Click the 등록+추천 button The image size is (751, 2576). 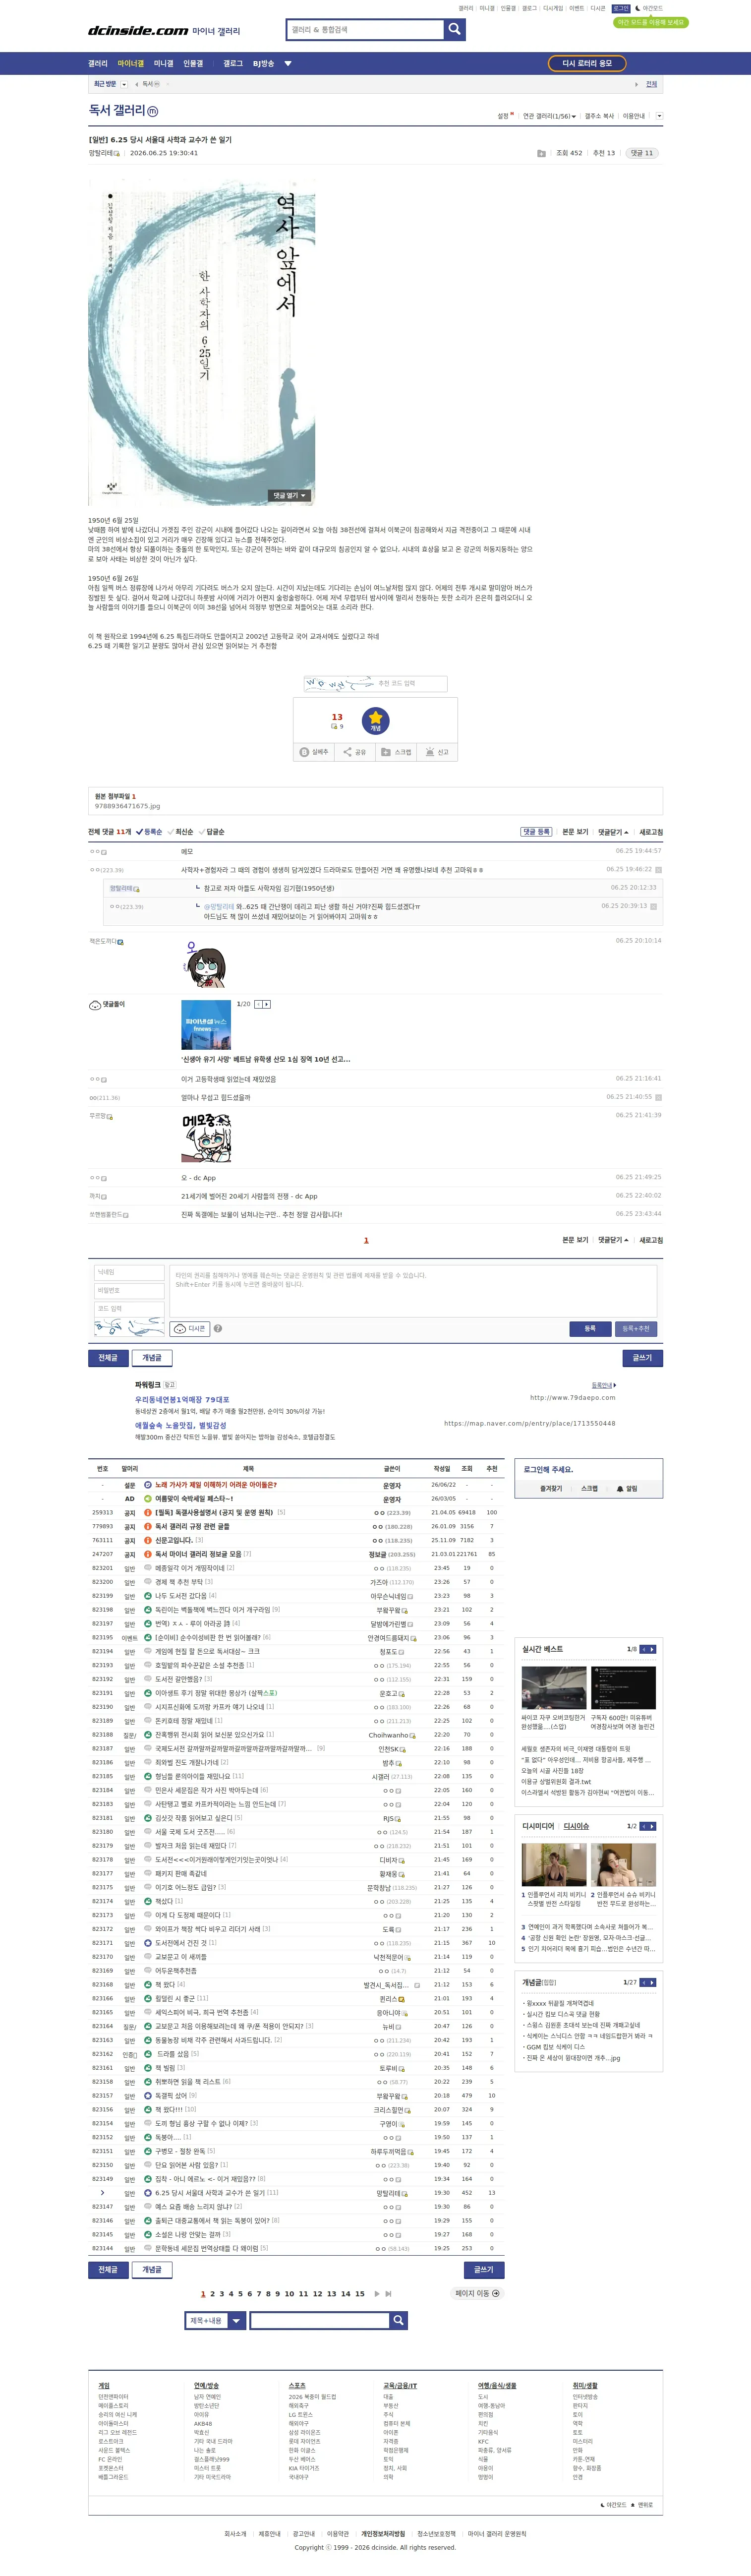636,1329
